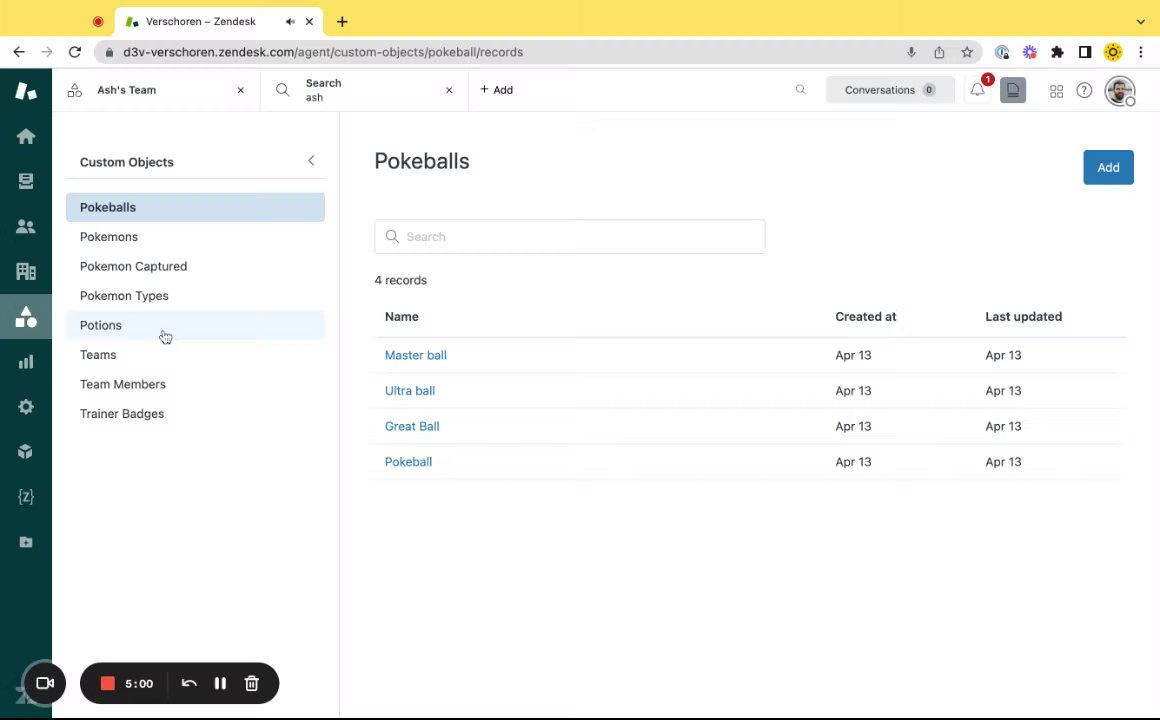Image resolution: width=1160 pixels, height=720 pixels.
Task: Open the {z} app icon in sidebar
Action: [26, 497]
